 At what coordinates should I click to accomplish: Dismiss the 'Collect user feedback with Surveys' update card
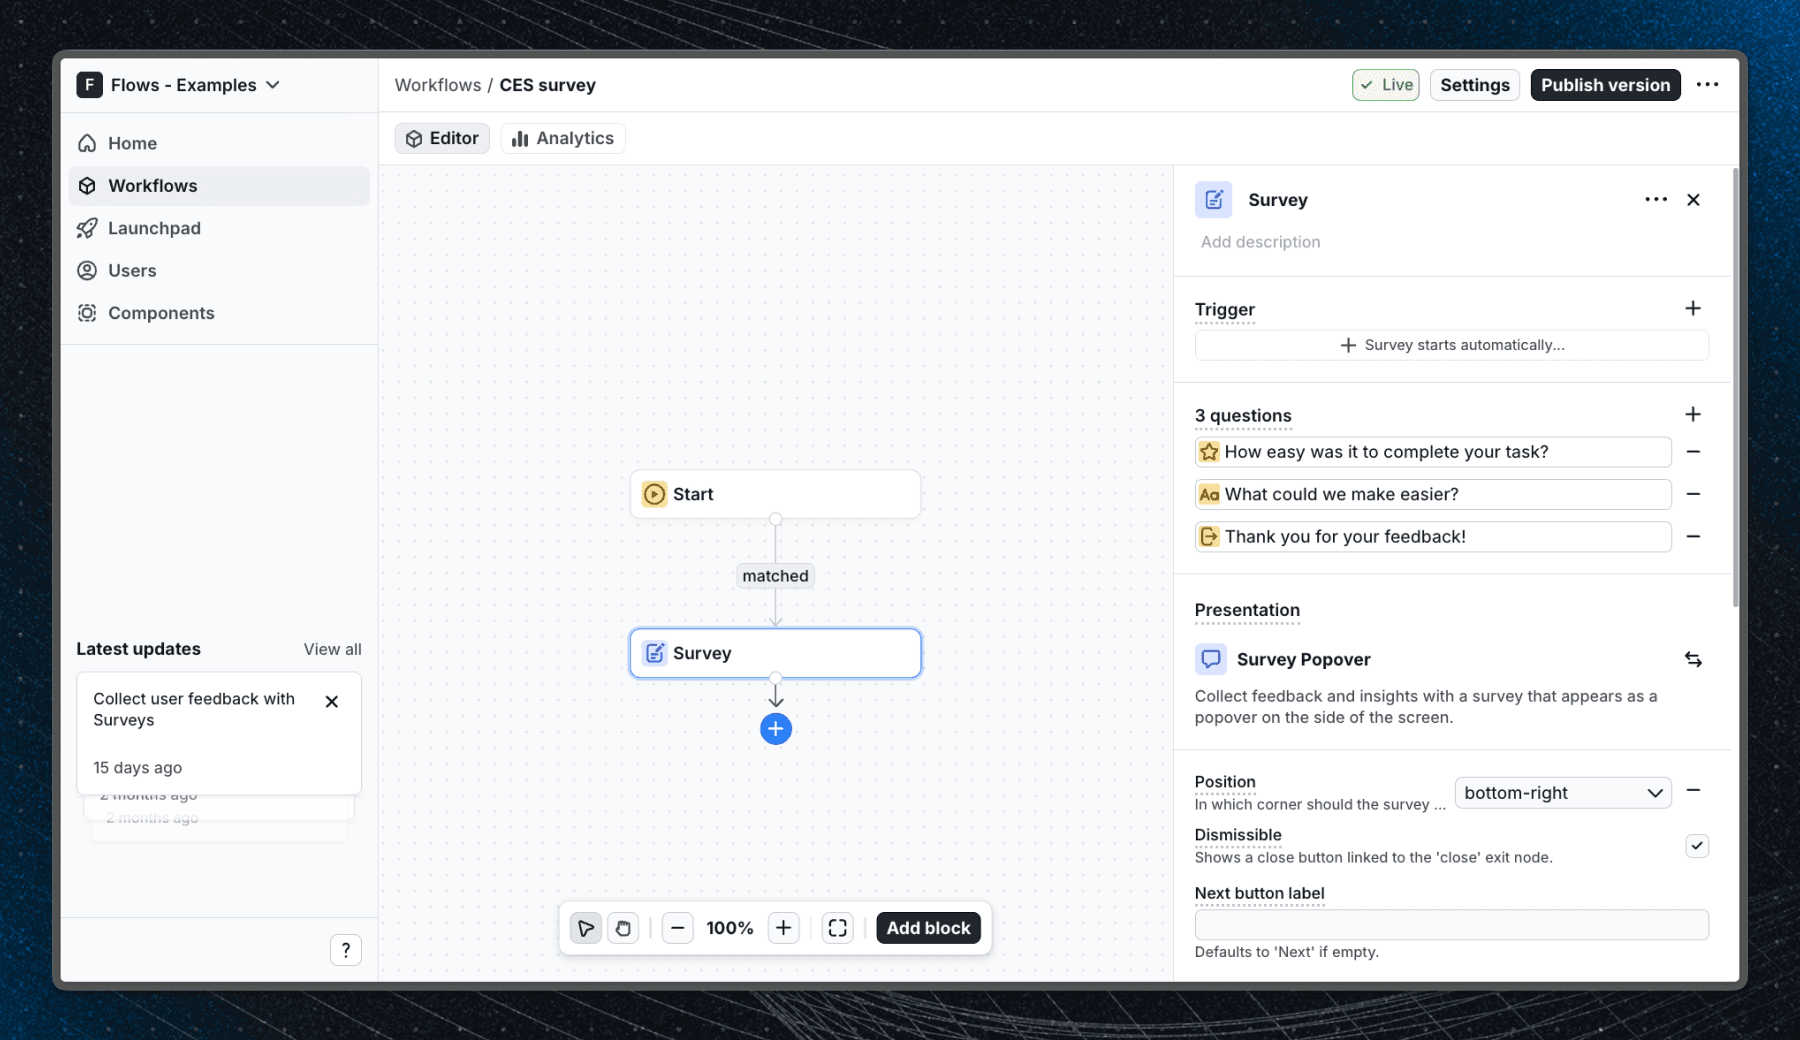(x=332, y=702)
